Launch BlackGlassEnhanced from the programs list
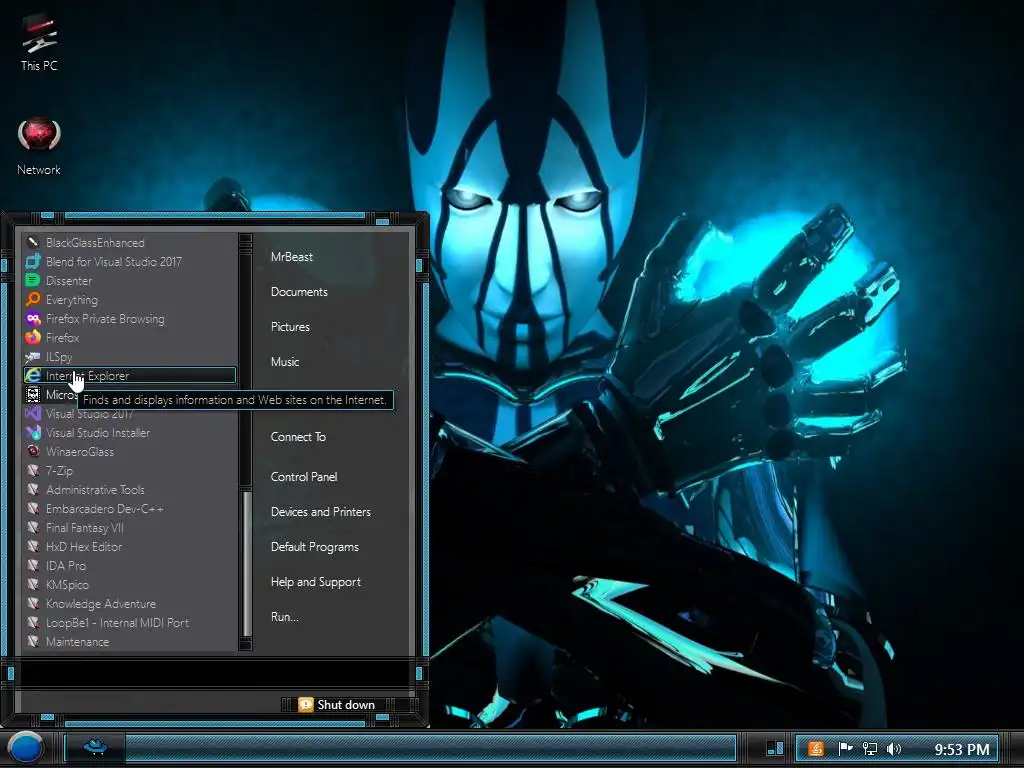 tap(129, 243)
